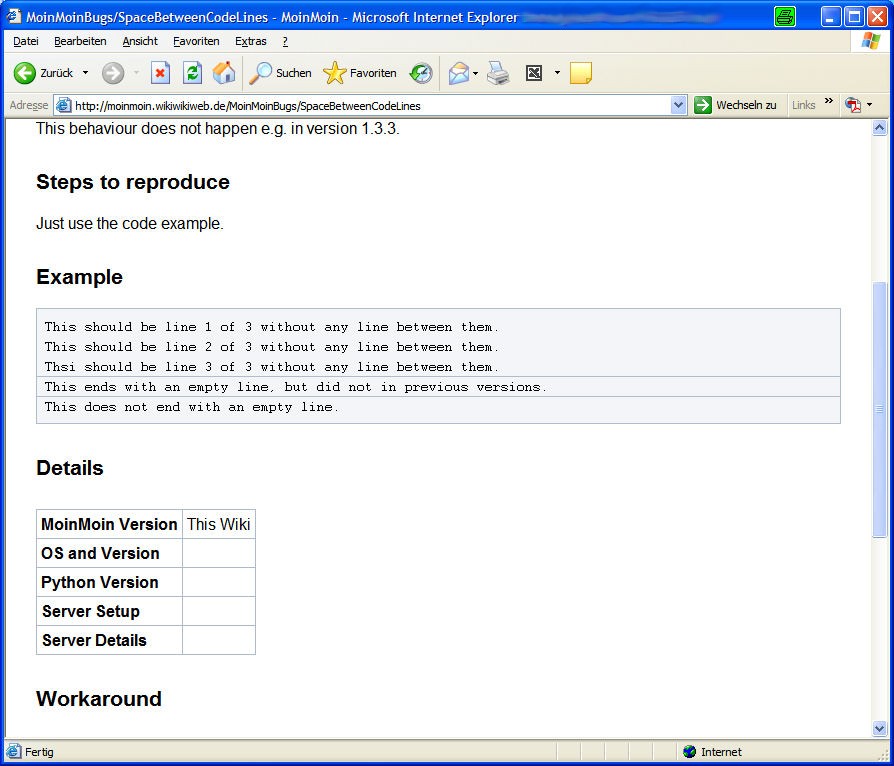The image size is (894, 766).
Task: Click the scrollbar down arrow
Action: pos(880,728)
